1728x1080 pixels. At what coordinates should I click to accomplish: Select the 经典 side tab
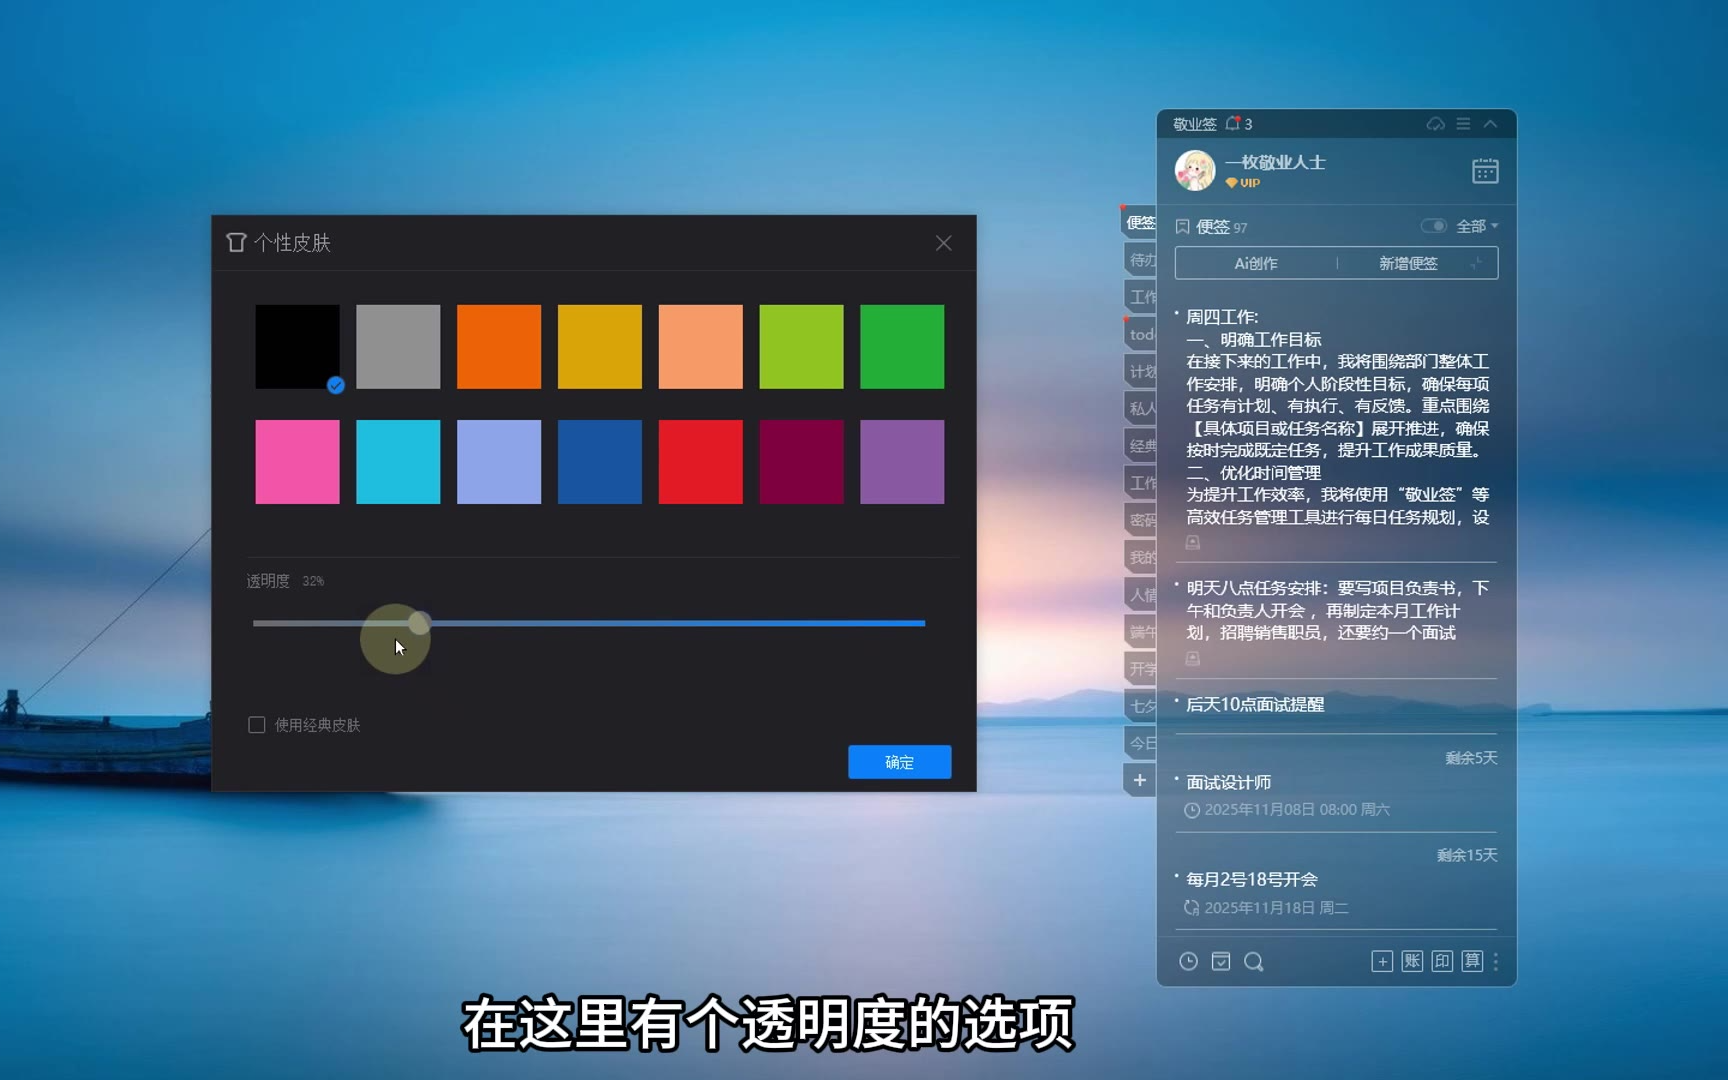(1141, 445)
